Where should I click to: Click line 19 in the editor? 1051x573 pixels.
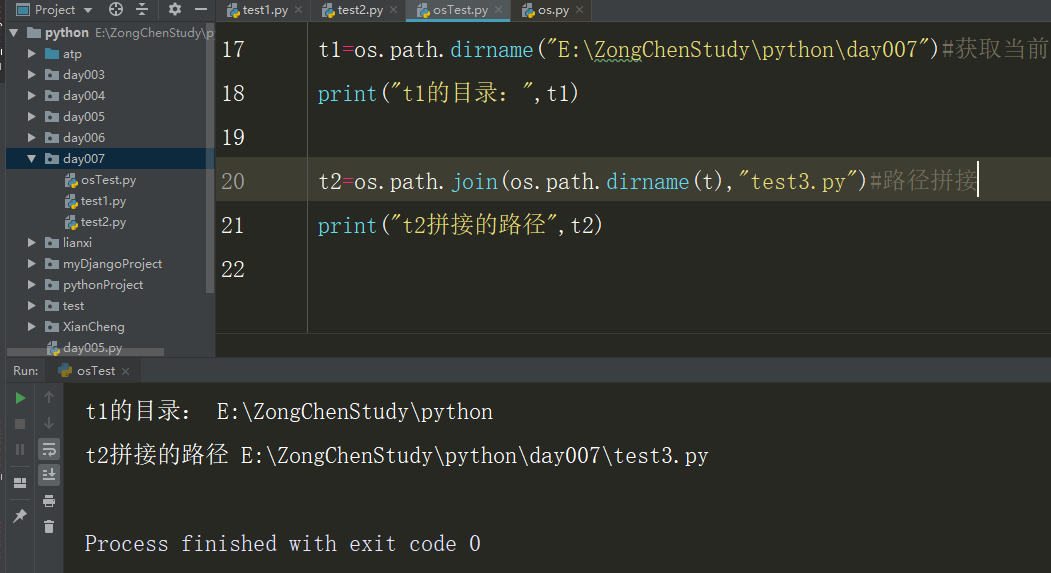point(600,137)
